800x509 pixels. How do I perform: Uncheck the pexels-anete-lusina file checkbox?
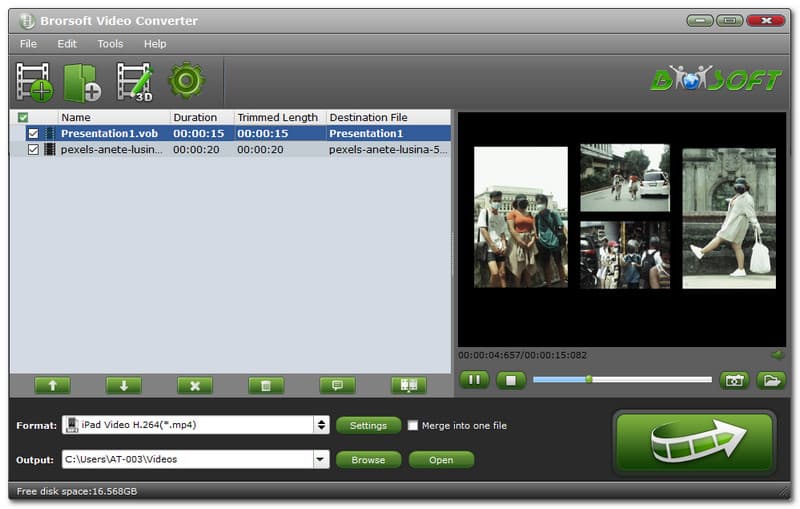[33, 149]
